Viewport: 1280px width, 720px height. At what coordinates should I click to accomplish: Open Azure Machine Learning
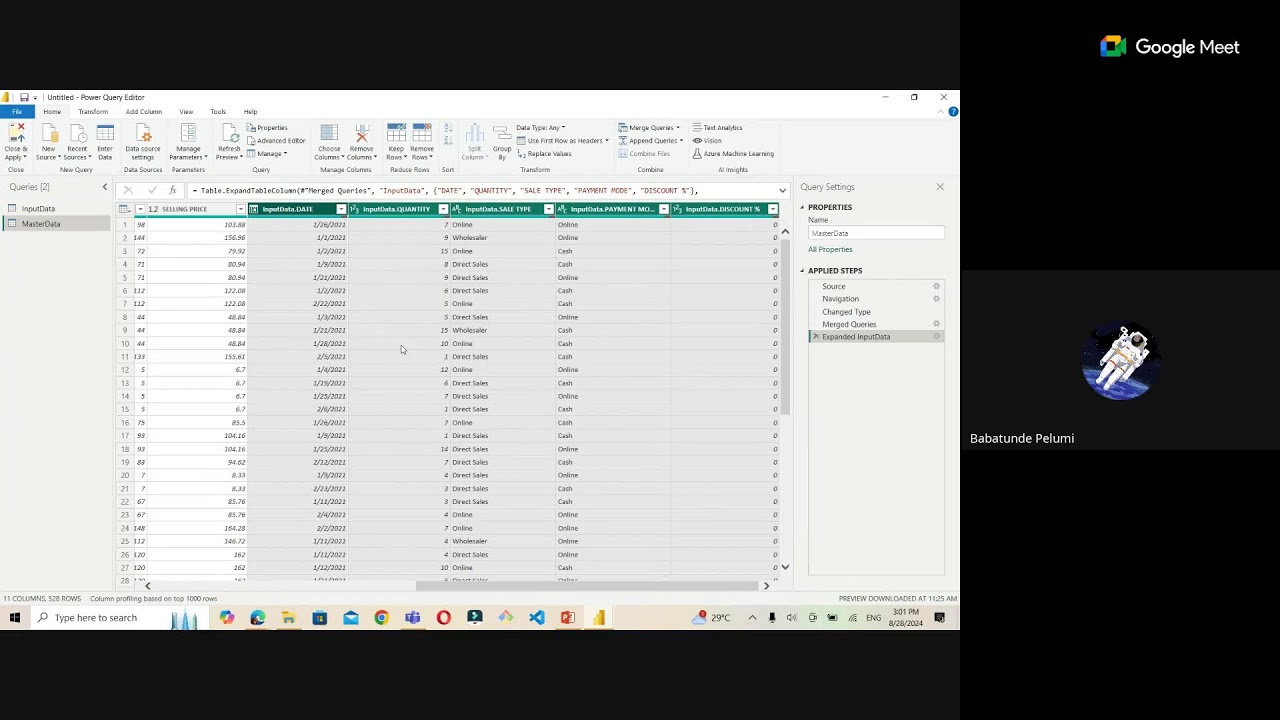pyautogui.click(x=733, y=154)
